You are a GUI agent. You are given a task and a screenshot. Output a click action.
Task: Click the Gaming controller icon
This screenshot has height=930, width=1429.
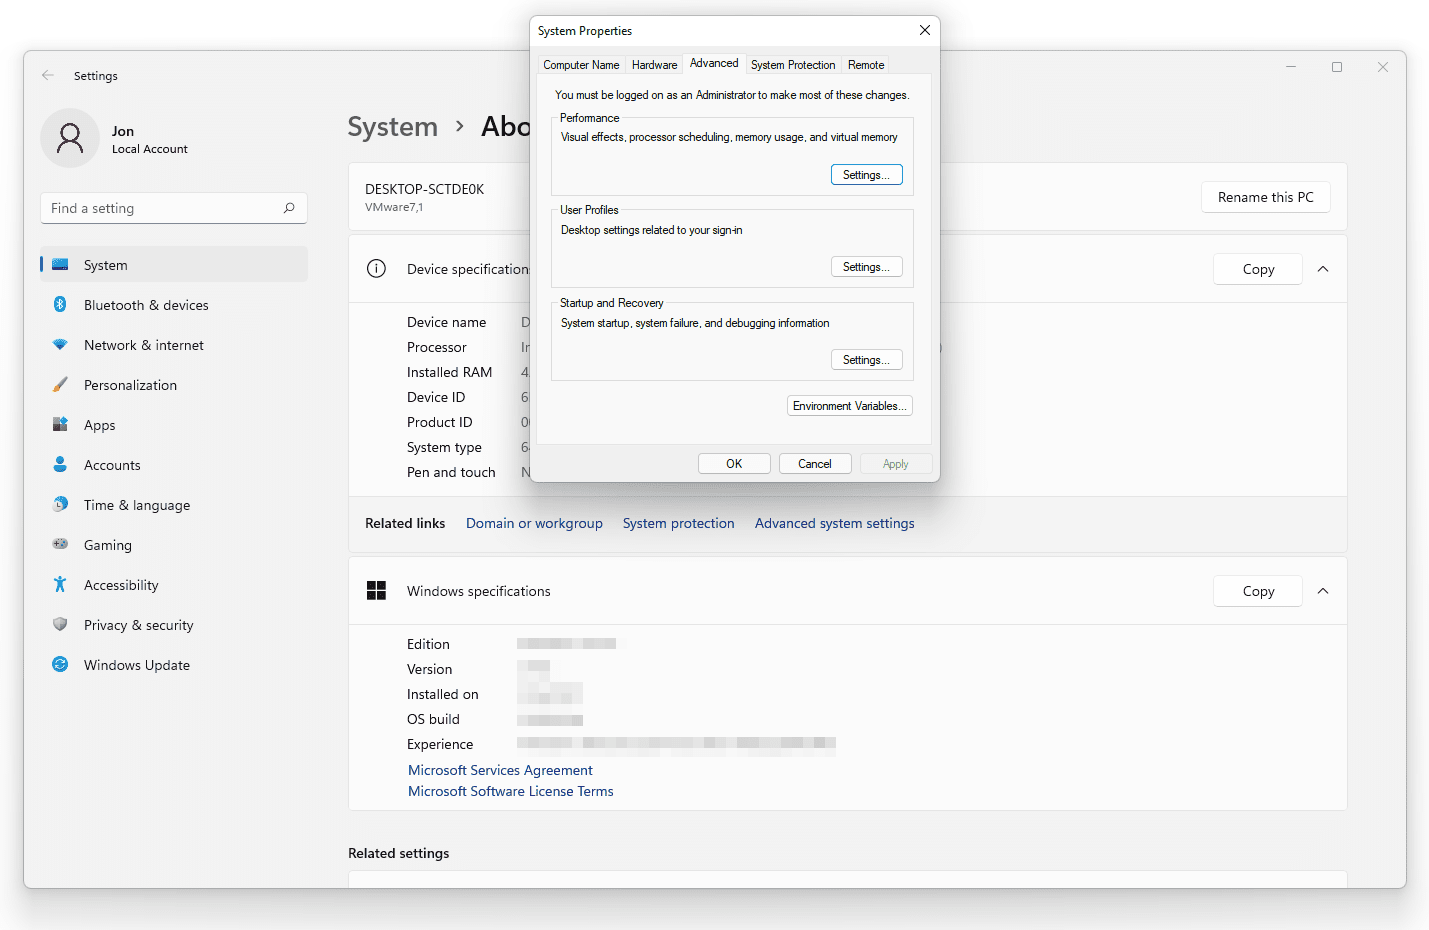click(x=60, y=544)
